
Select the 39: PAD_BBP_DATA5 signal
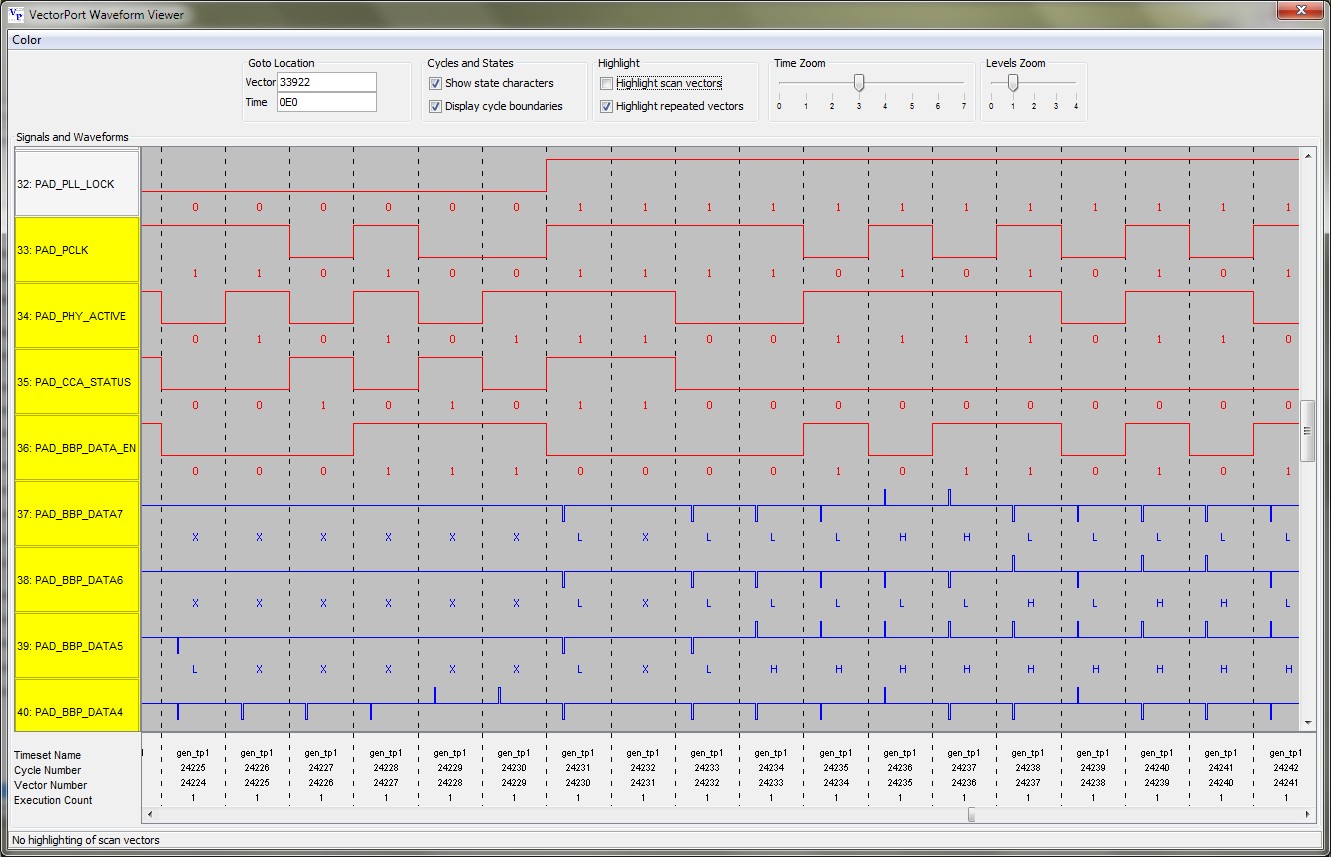click(76, 646)
